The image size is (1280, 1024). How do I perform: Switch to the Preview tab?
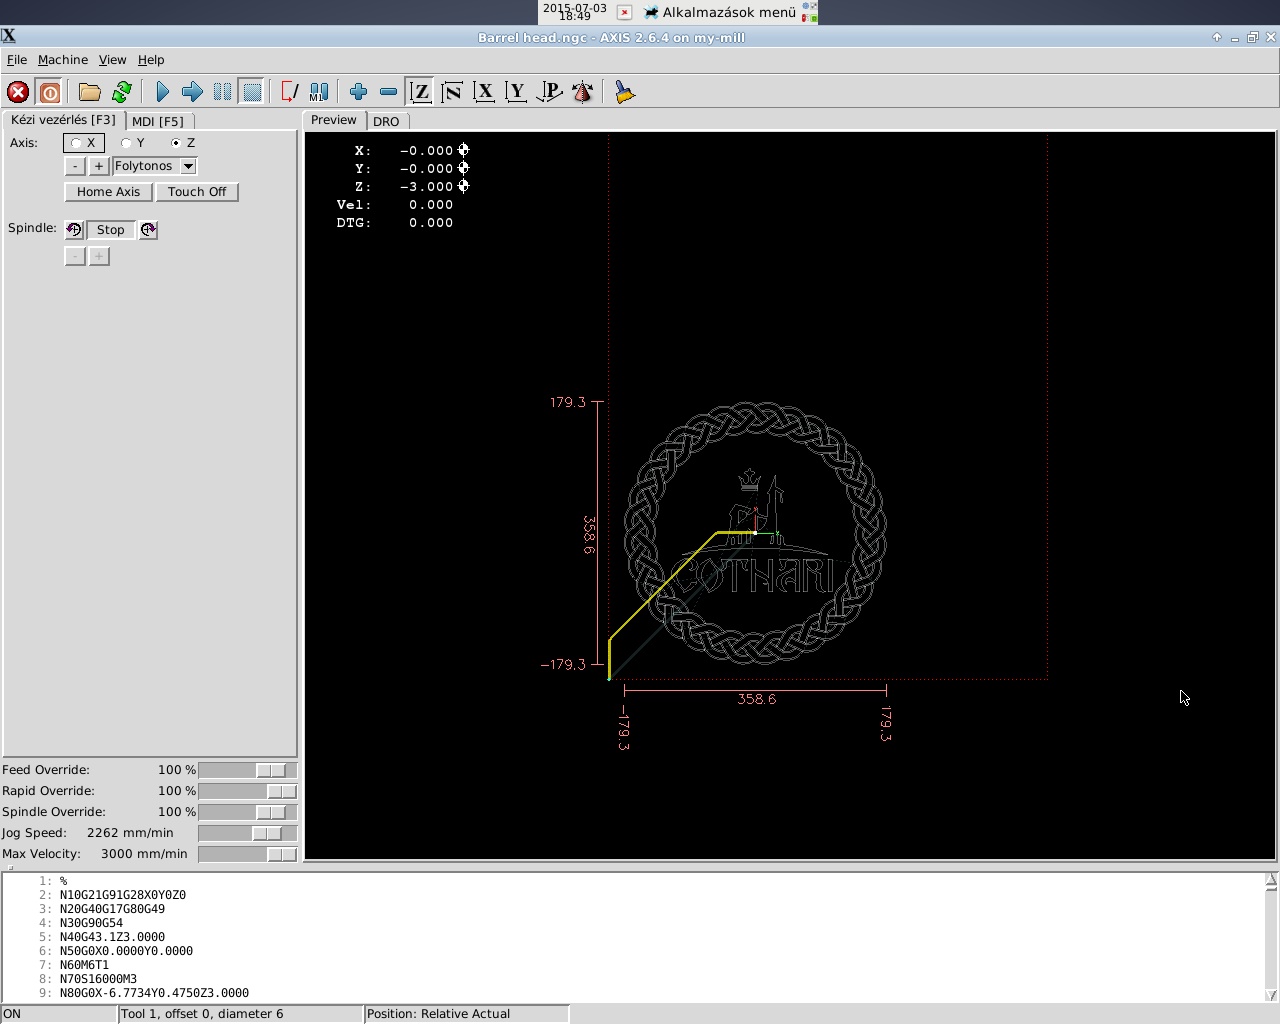[333, 120]
